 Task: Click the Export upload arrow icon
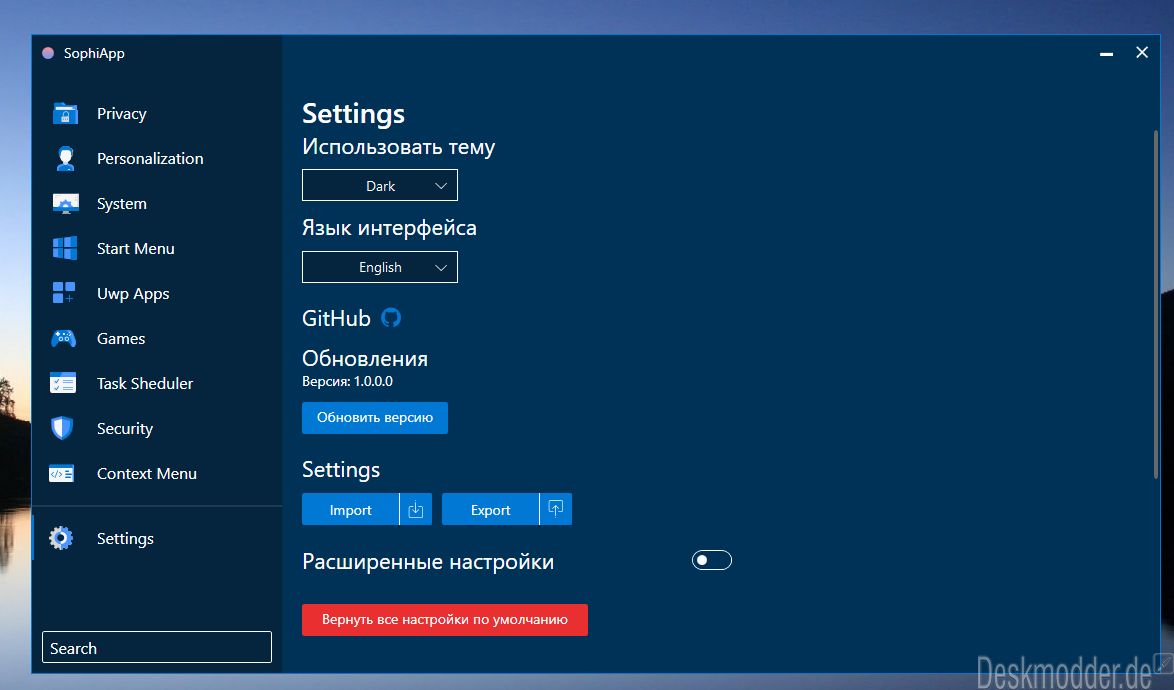click(x=556, y=510)
